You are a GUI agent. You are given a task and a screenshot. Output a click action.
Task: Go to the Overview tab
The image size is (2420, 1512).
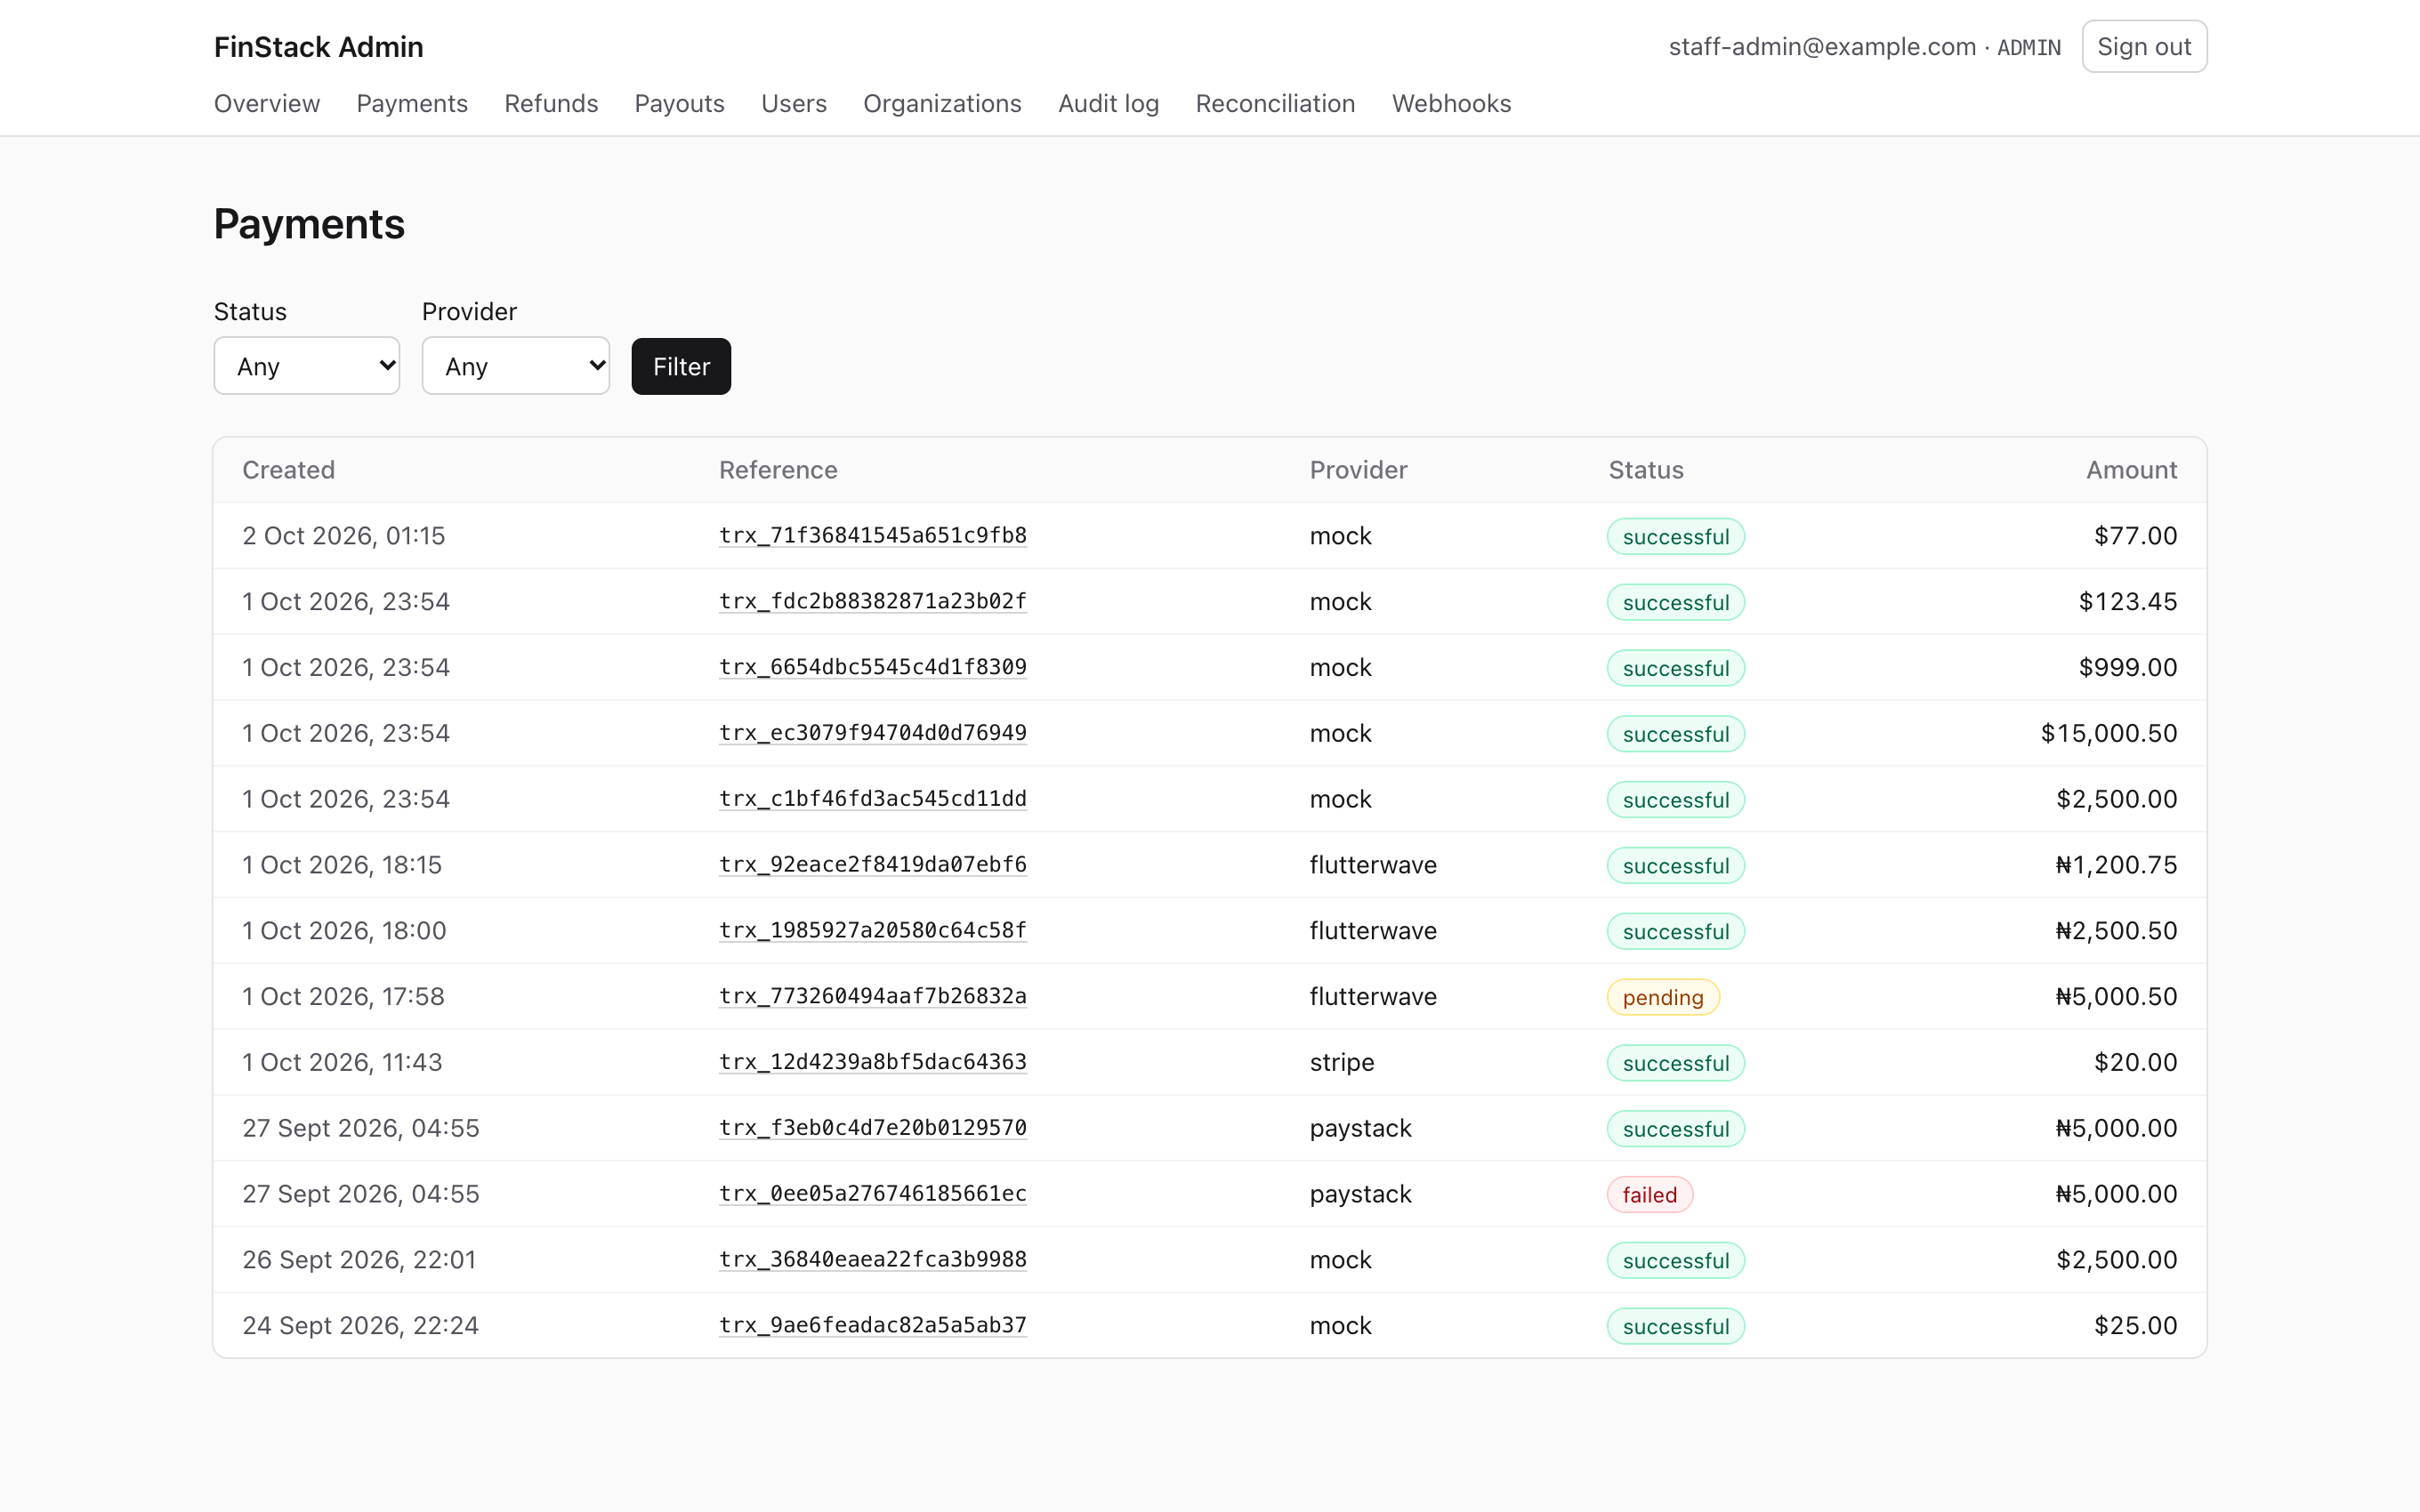click(x=267, y=103)
